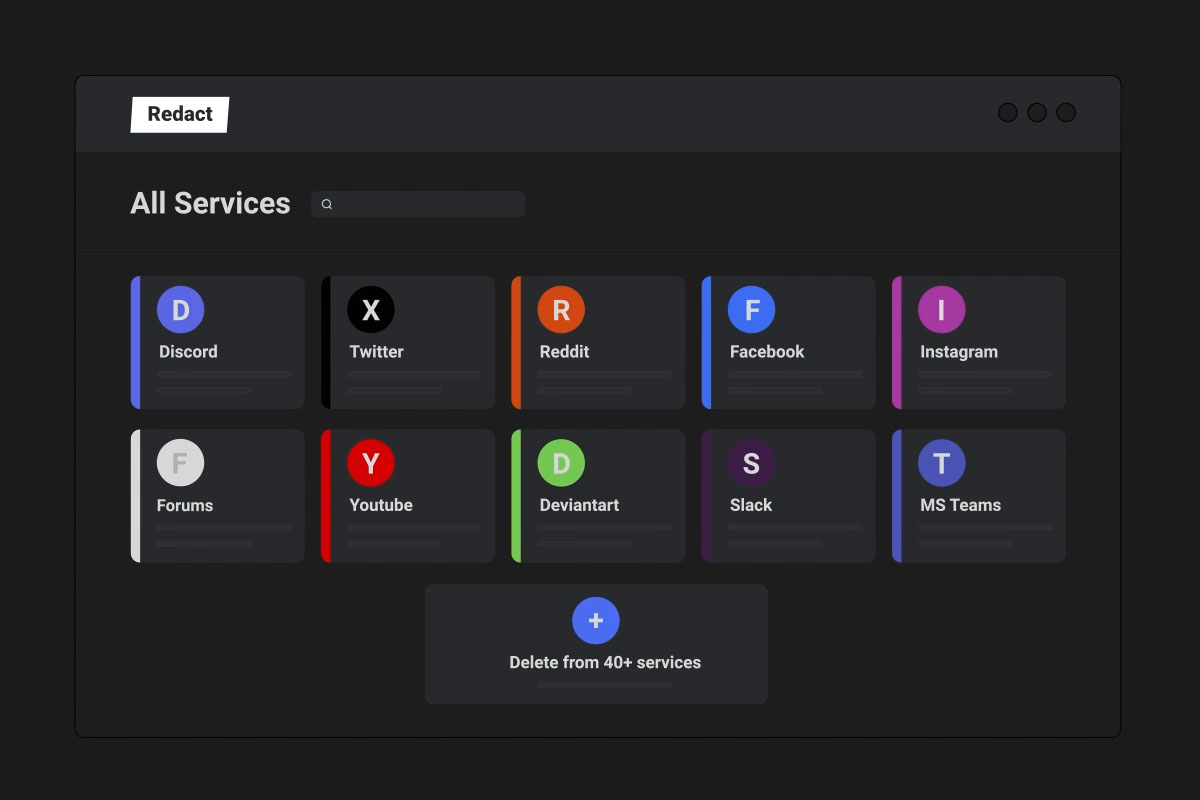Select the Youtube service name label
Image resolution: width=1200 pixels, height=800 pixels.
pos(381,505)
